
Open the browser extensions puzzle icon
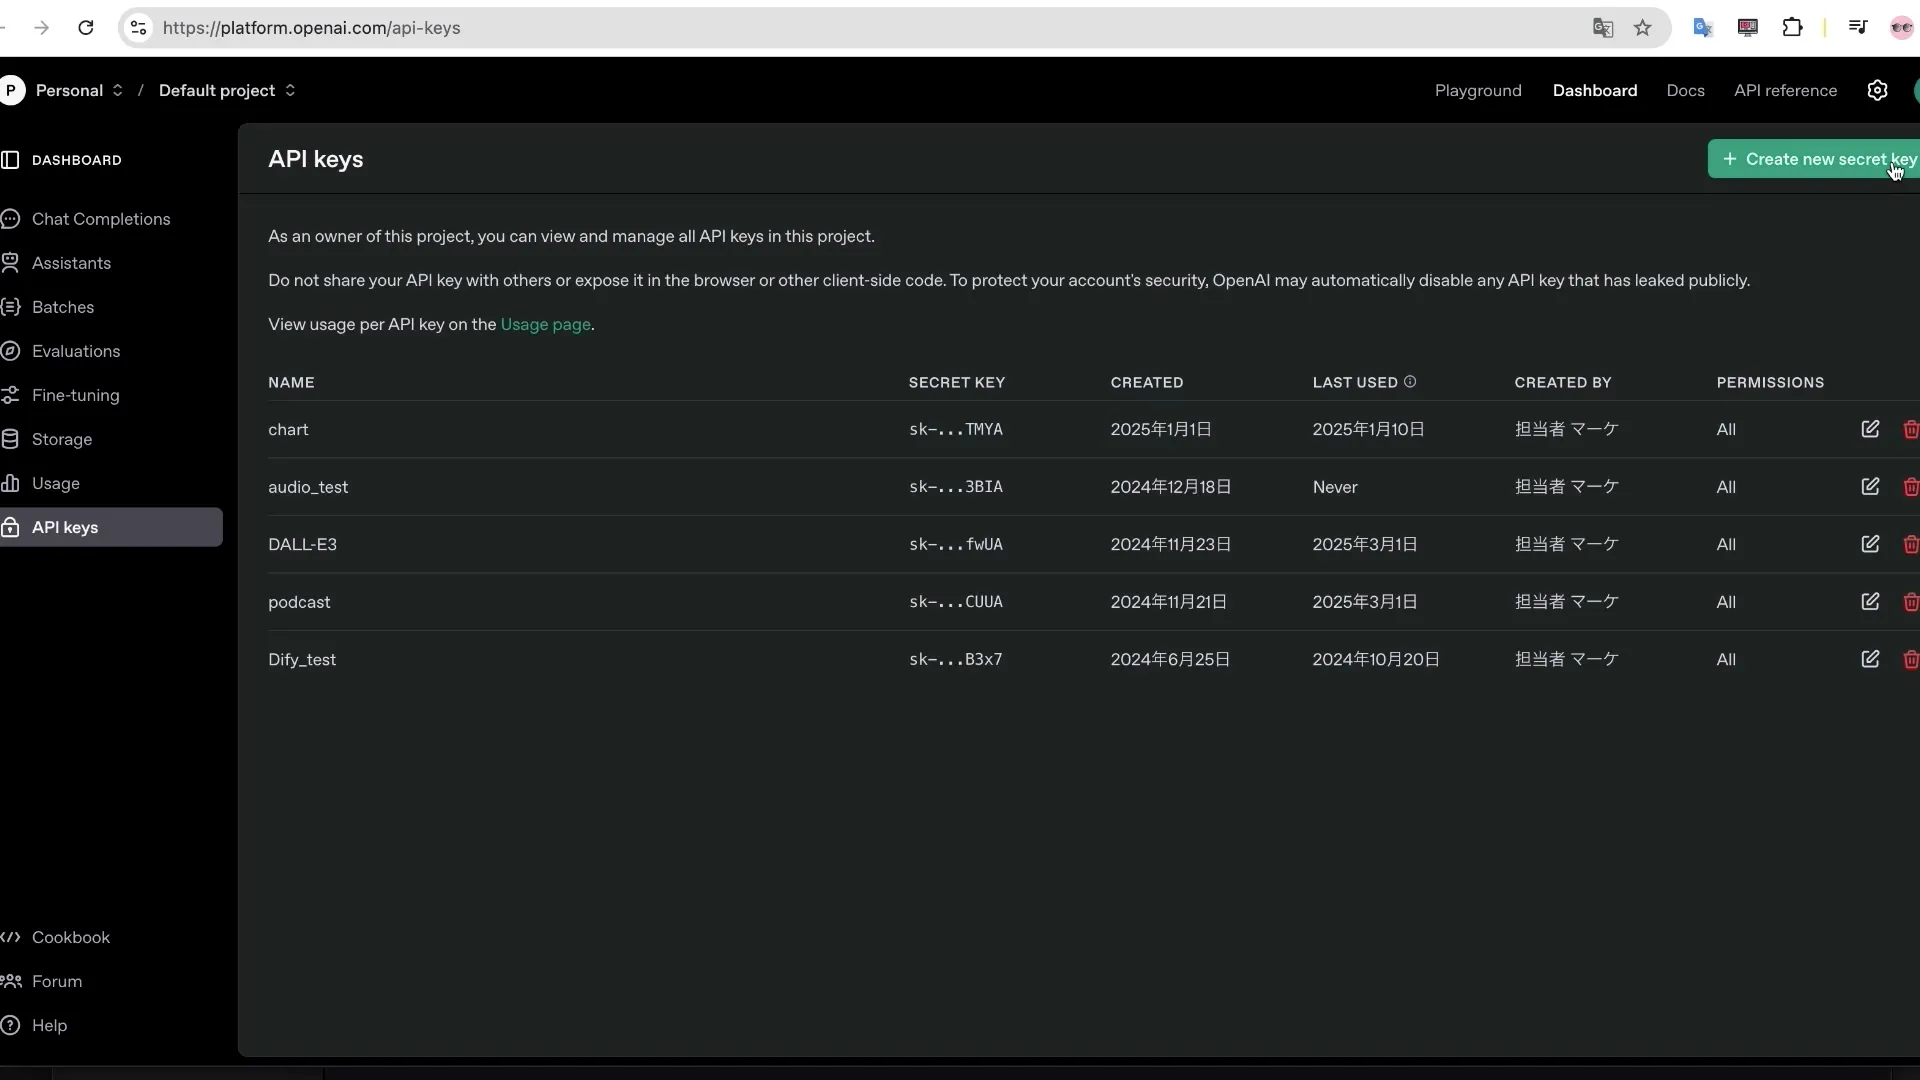coord(1792,28)
